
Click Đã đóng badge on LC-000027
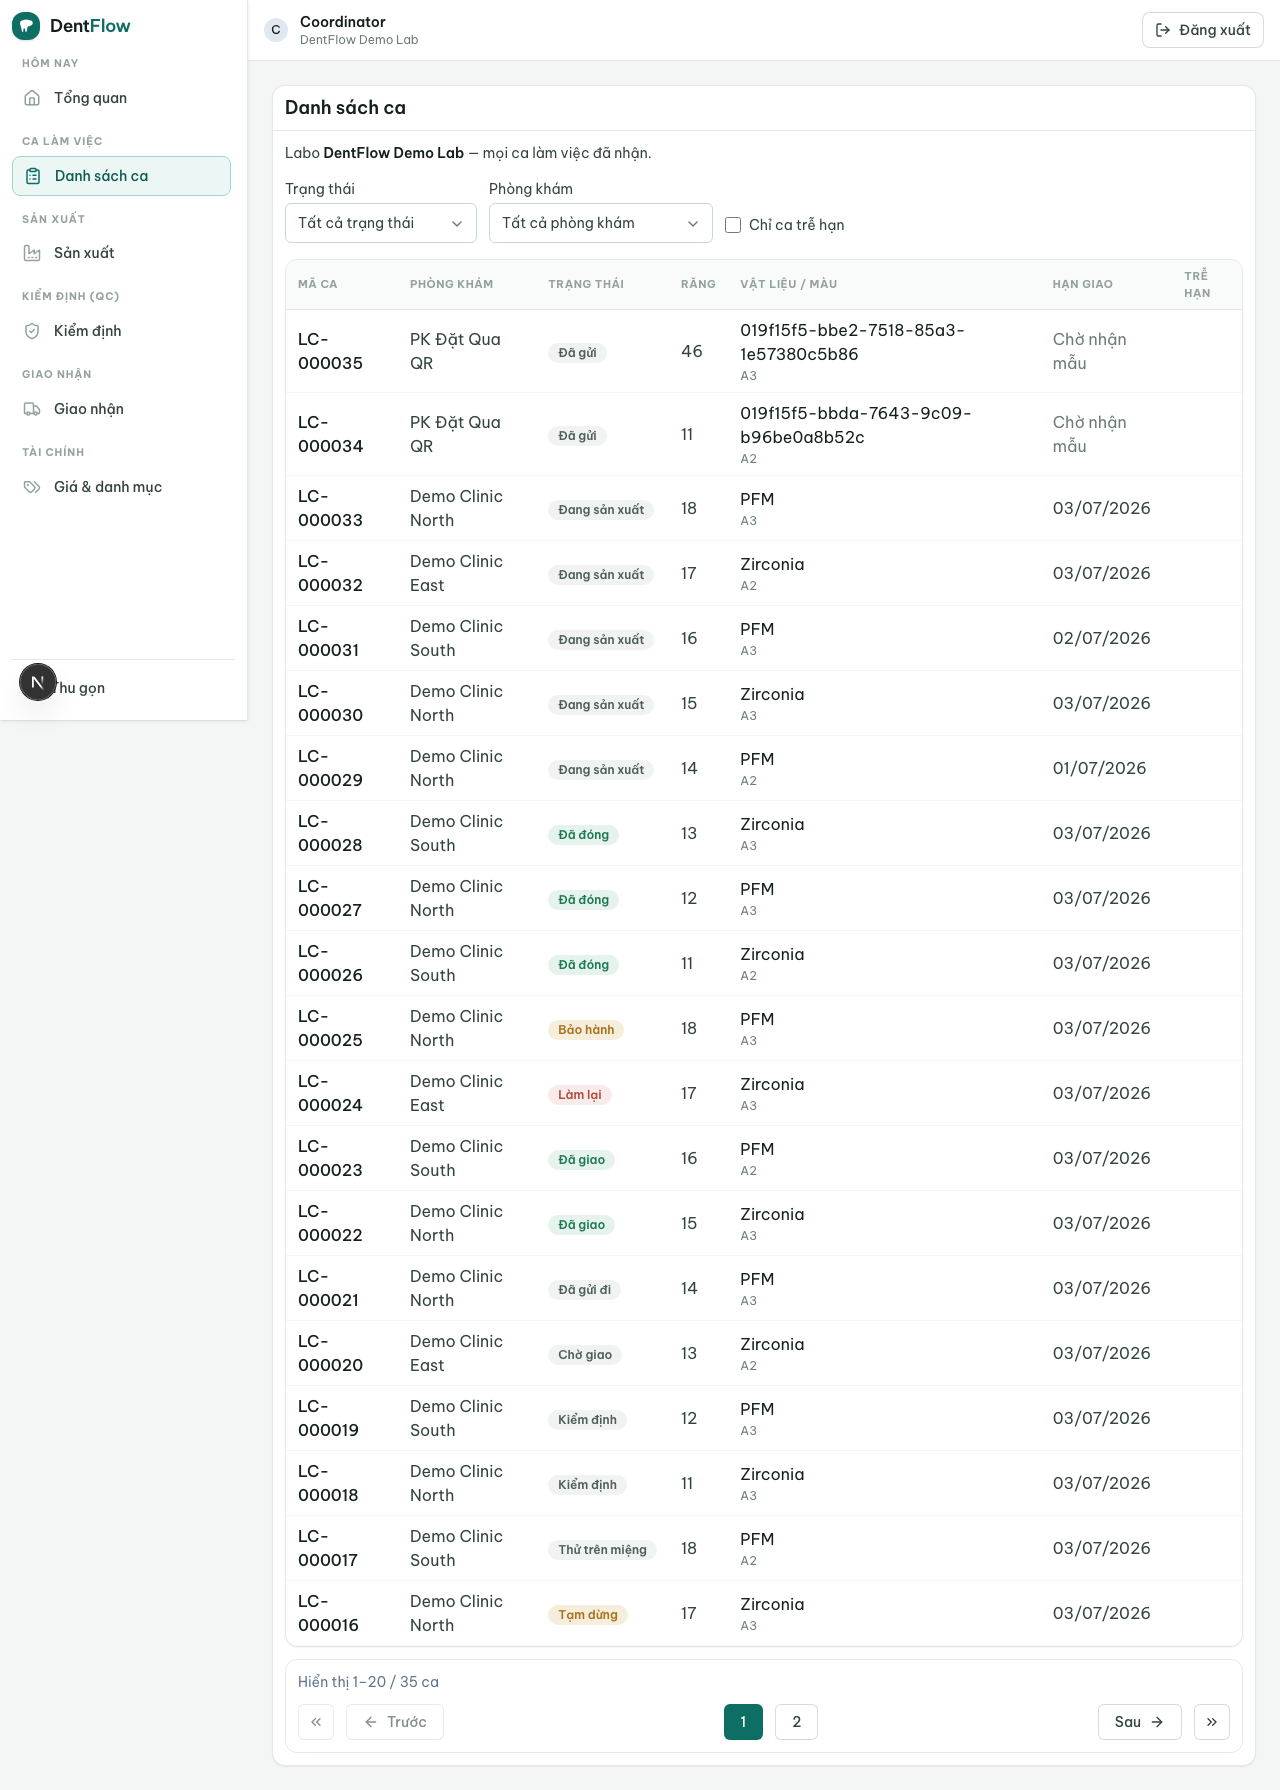pos(584,900)
